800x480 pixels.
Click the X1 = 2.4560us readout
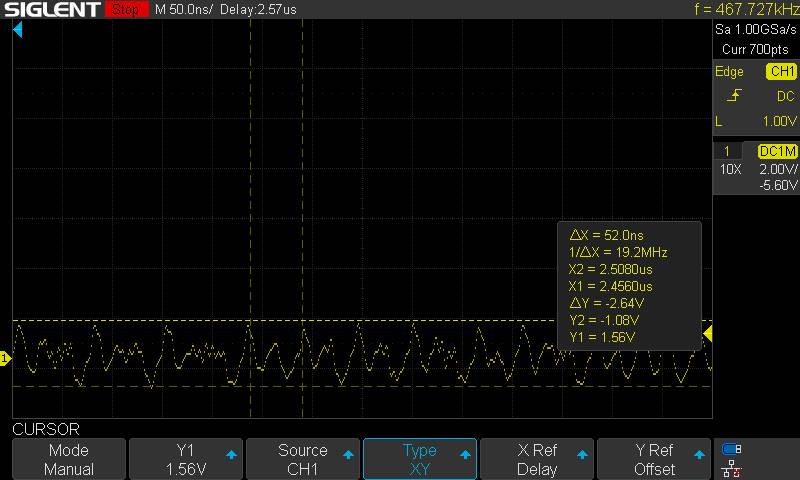tap(610, 286)
